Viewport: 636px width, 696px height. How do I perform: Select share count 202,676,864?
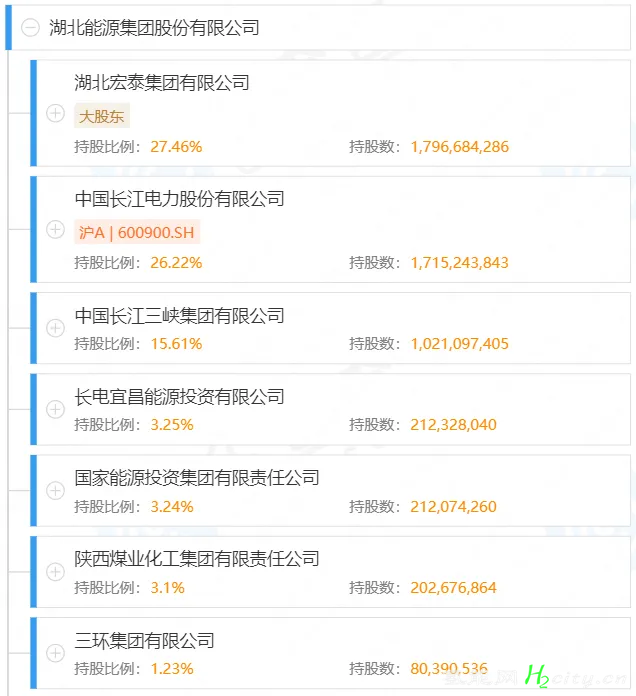click(x=453, y=588)
